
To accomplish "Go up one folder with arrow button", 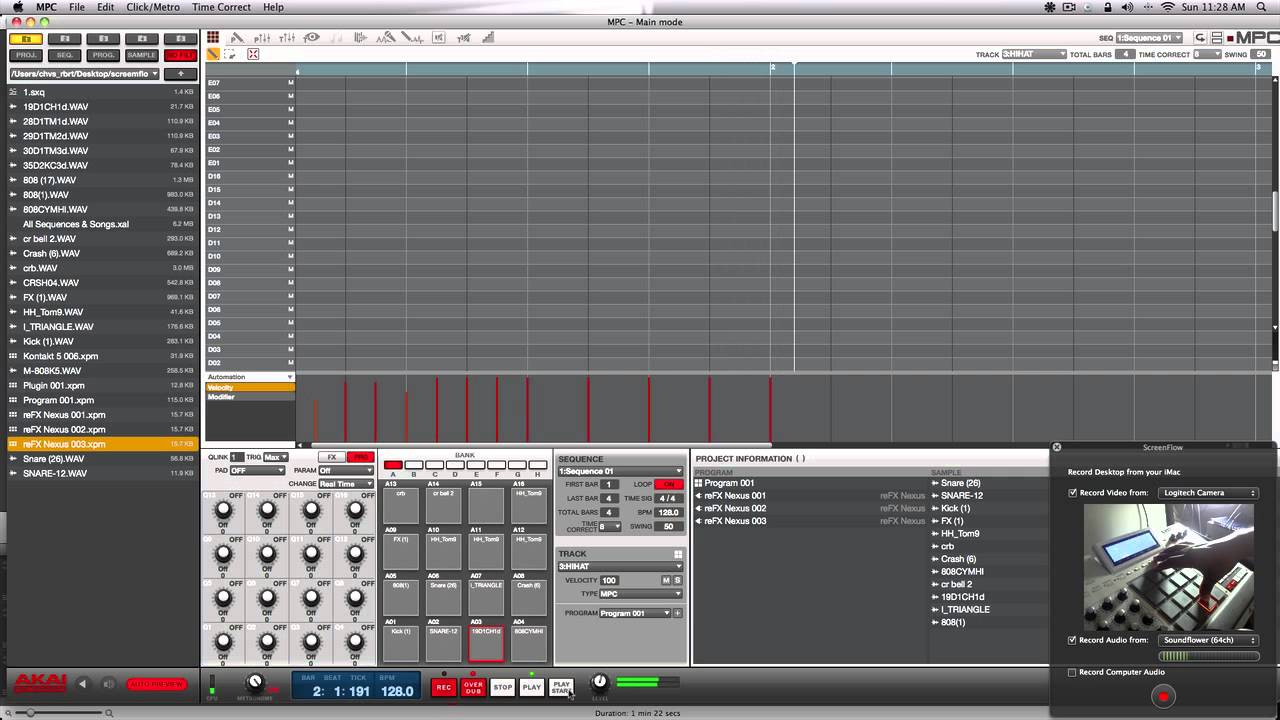I will (x=181, y=74).
